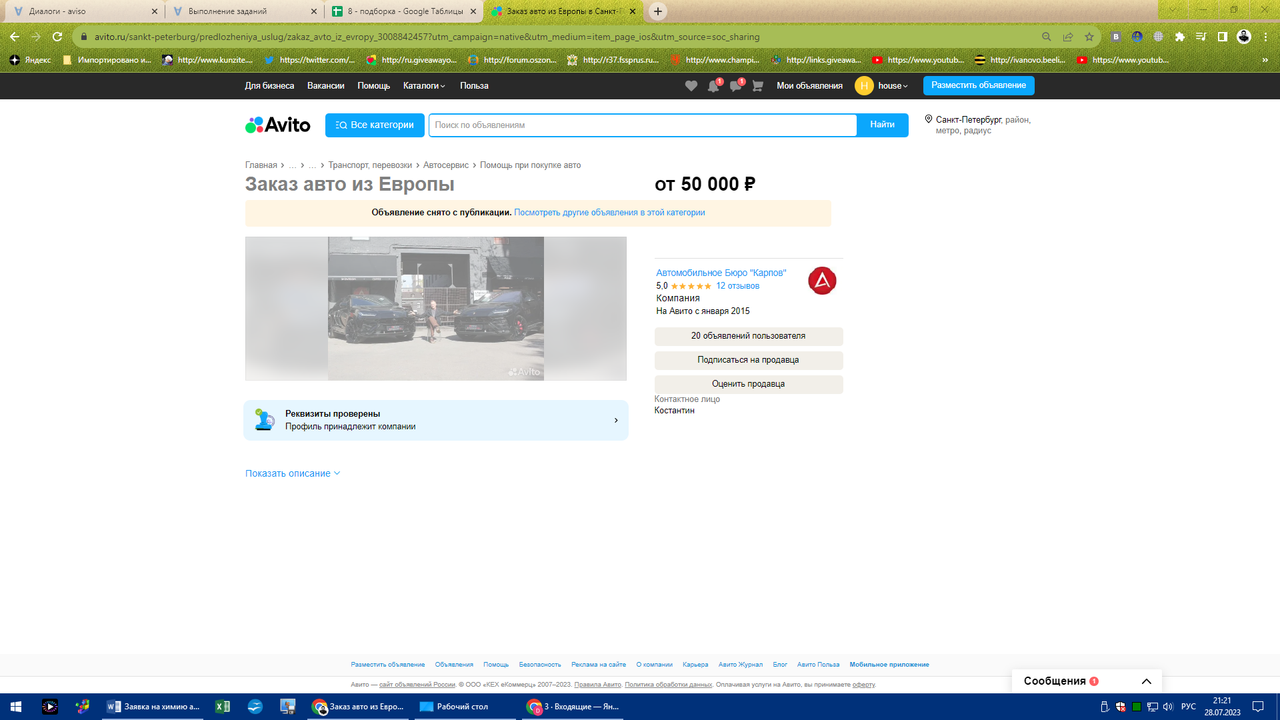Image resolution: width=1280 pixels, height=720 pixels.
Task: Open Windows Security shield in system tray
Action: [x=1120, y=707]
